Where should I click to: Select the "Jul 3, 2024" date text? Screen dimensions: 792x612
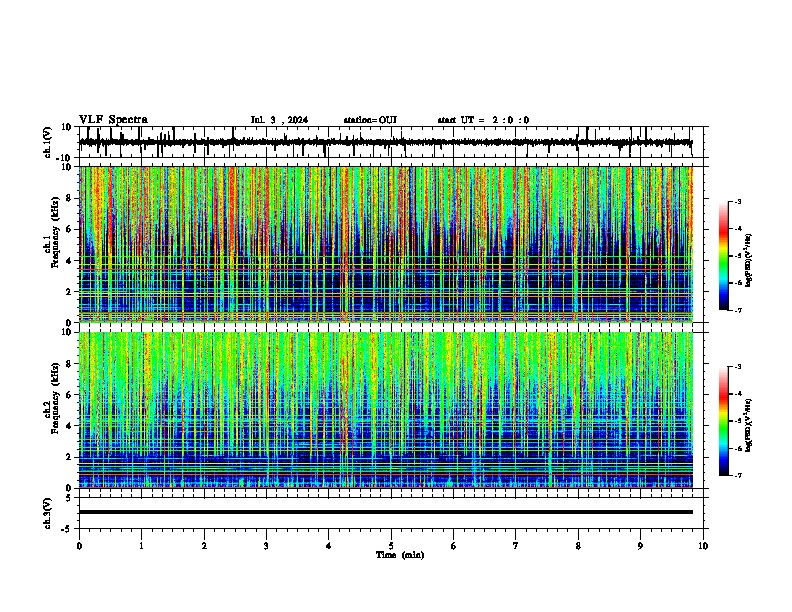tap(279, 120)
